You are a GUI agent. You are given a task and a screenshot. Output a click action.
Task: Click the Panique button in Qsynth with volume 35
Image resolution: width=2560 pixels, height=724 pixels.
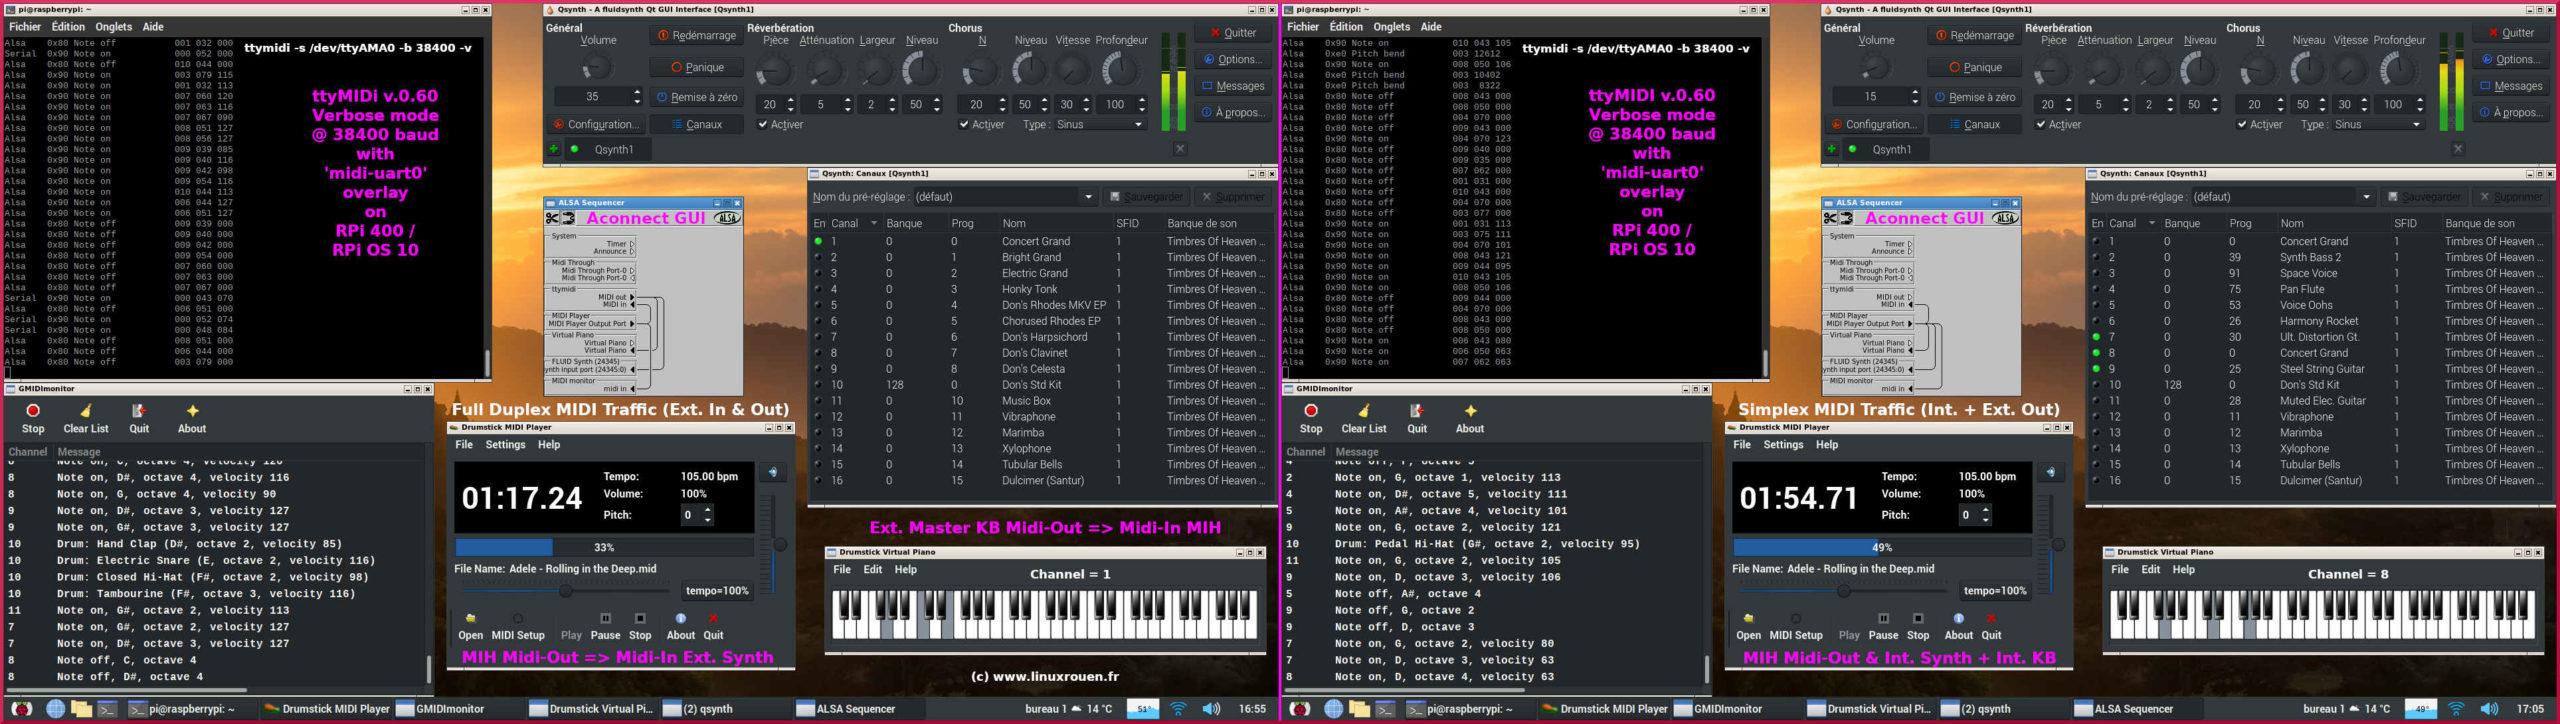[x=695, y=67]
